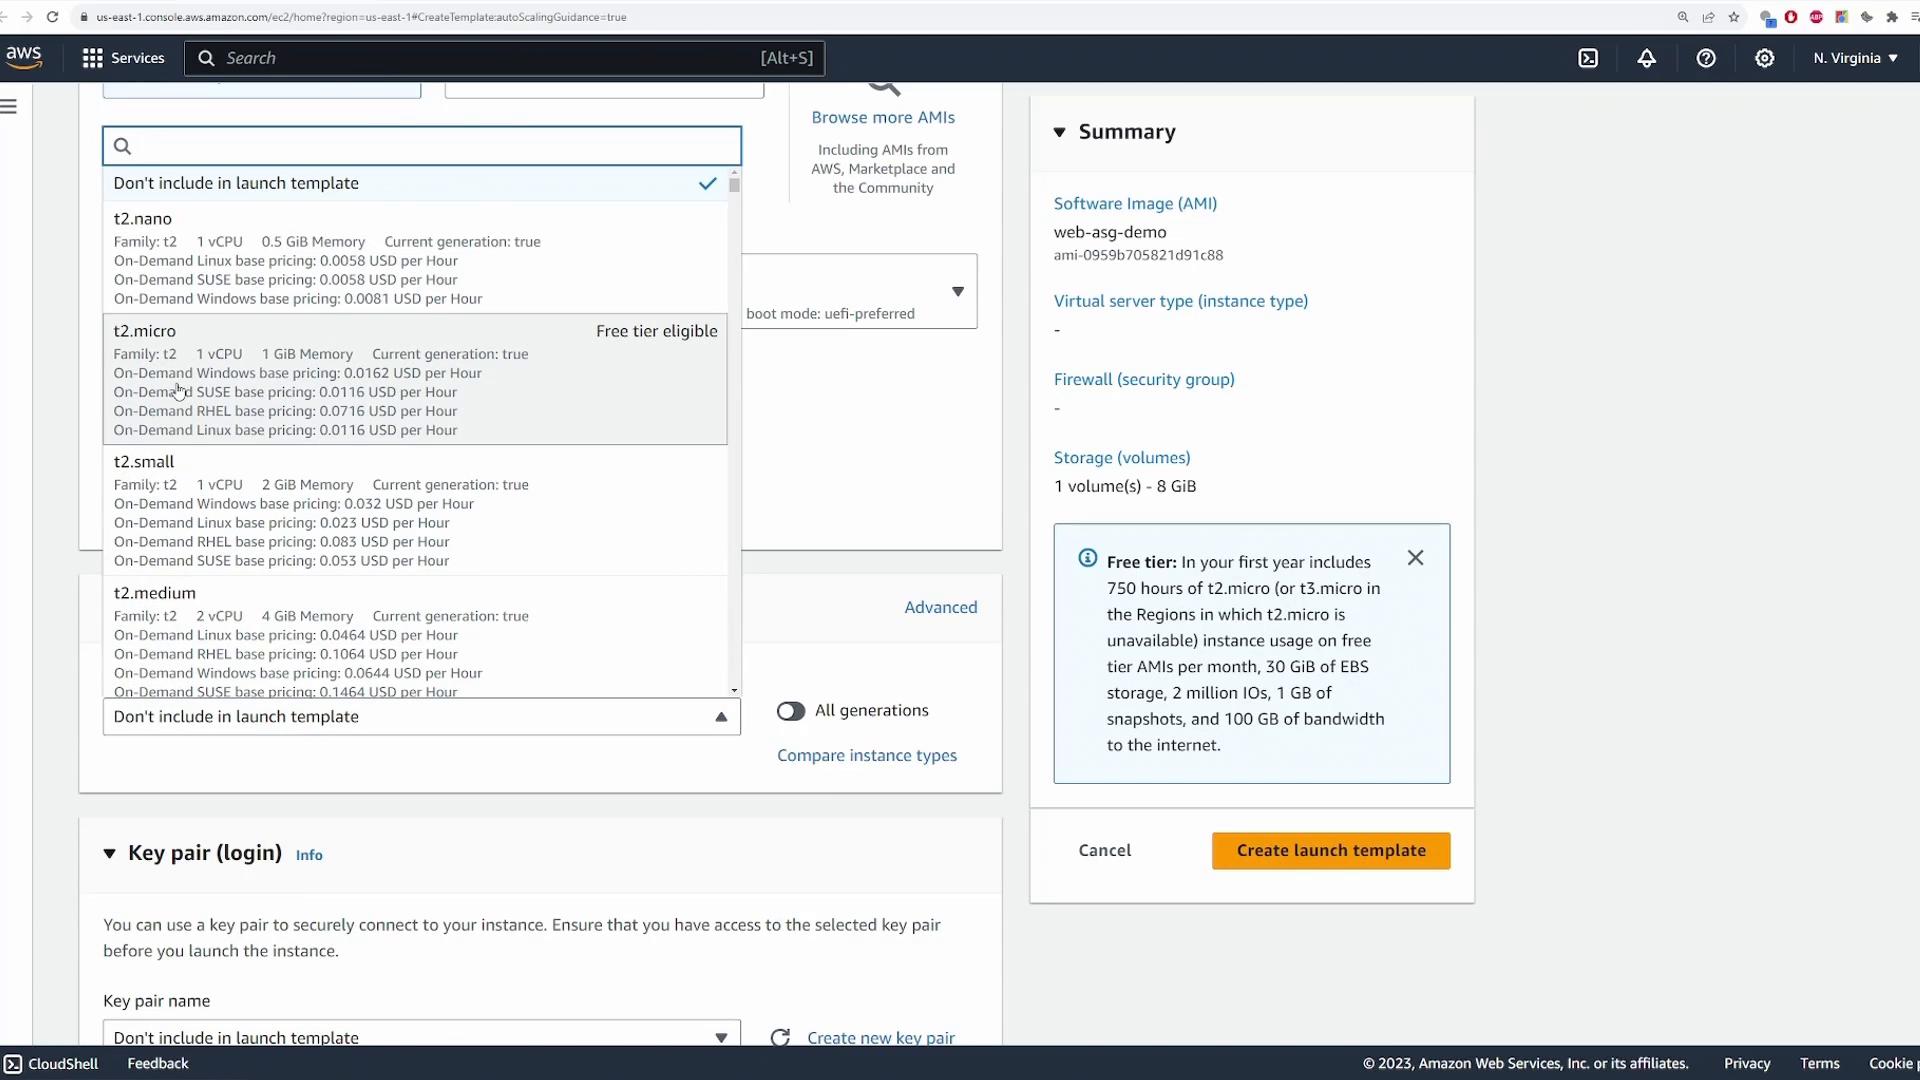Open the settings gear icon
This screenshot has width=1920, height=1080.
[1765, 58]
